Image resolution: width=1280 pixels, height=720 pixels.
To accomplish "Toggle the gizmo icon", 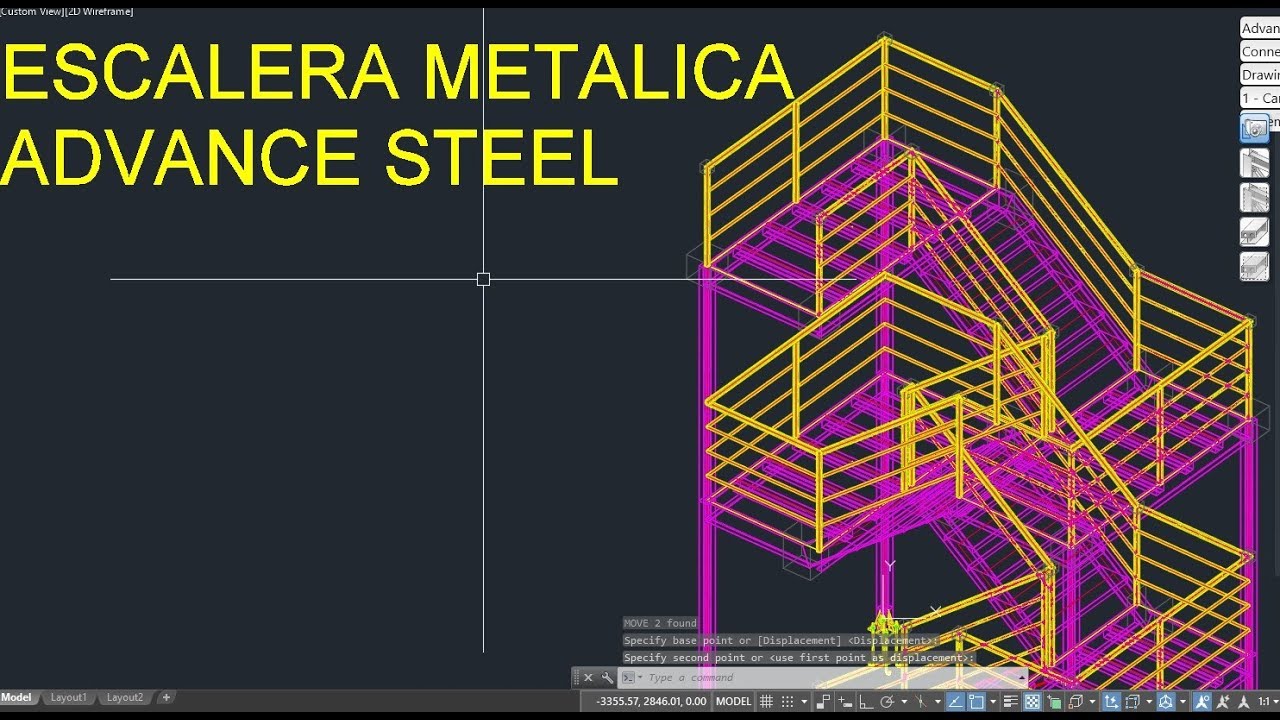I will pos(1166,701).
